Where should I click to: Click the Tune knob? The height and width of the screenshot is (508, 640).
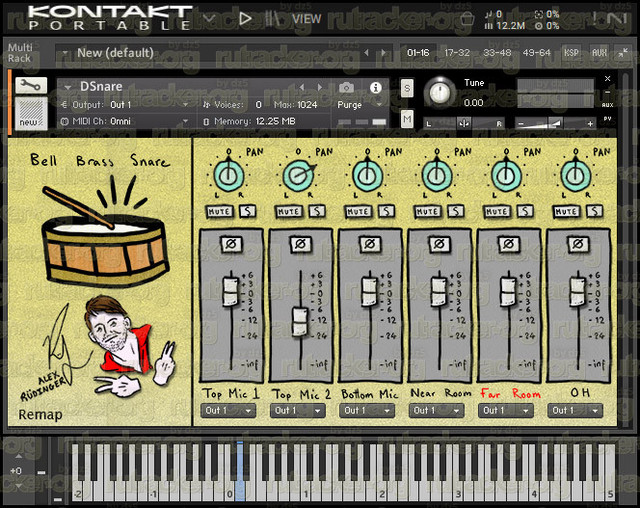click(440, 93)
